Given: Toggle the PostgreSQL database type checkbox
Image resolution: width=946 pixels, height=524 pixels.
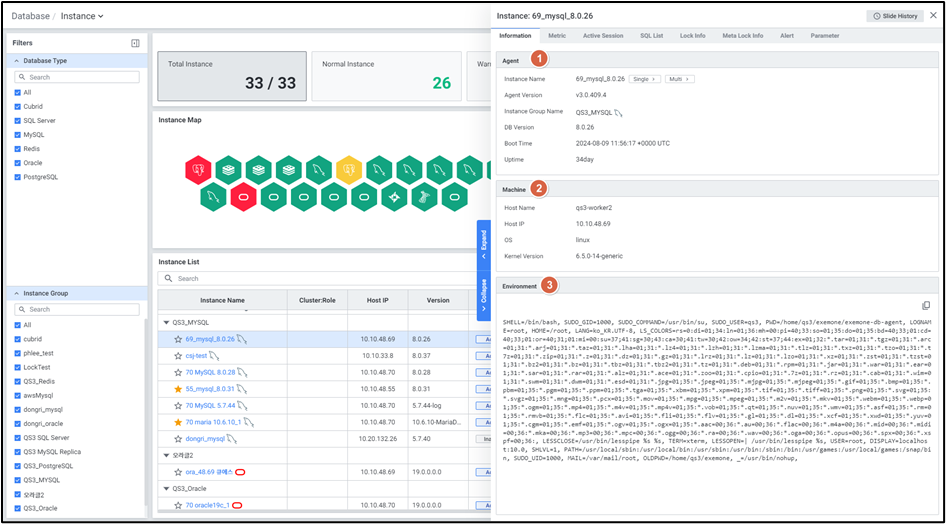Looking at the screenshot, I should tap(17, 177).
